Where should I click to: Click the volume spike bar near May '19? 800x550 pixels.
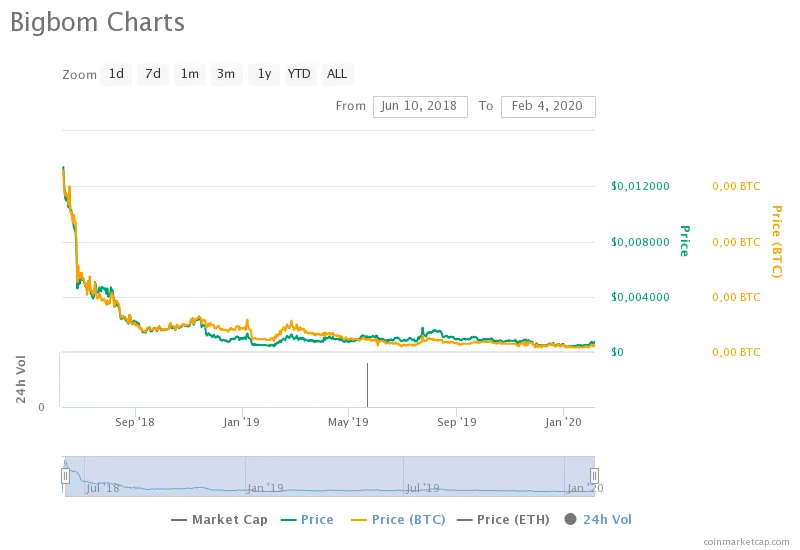pos(367,385)
